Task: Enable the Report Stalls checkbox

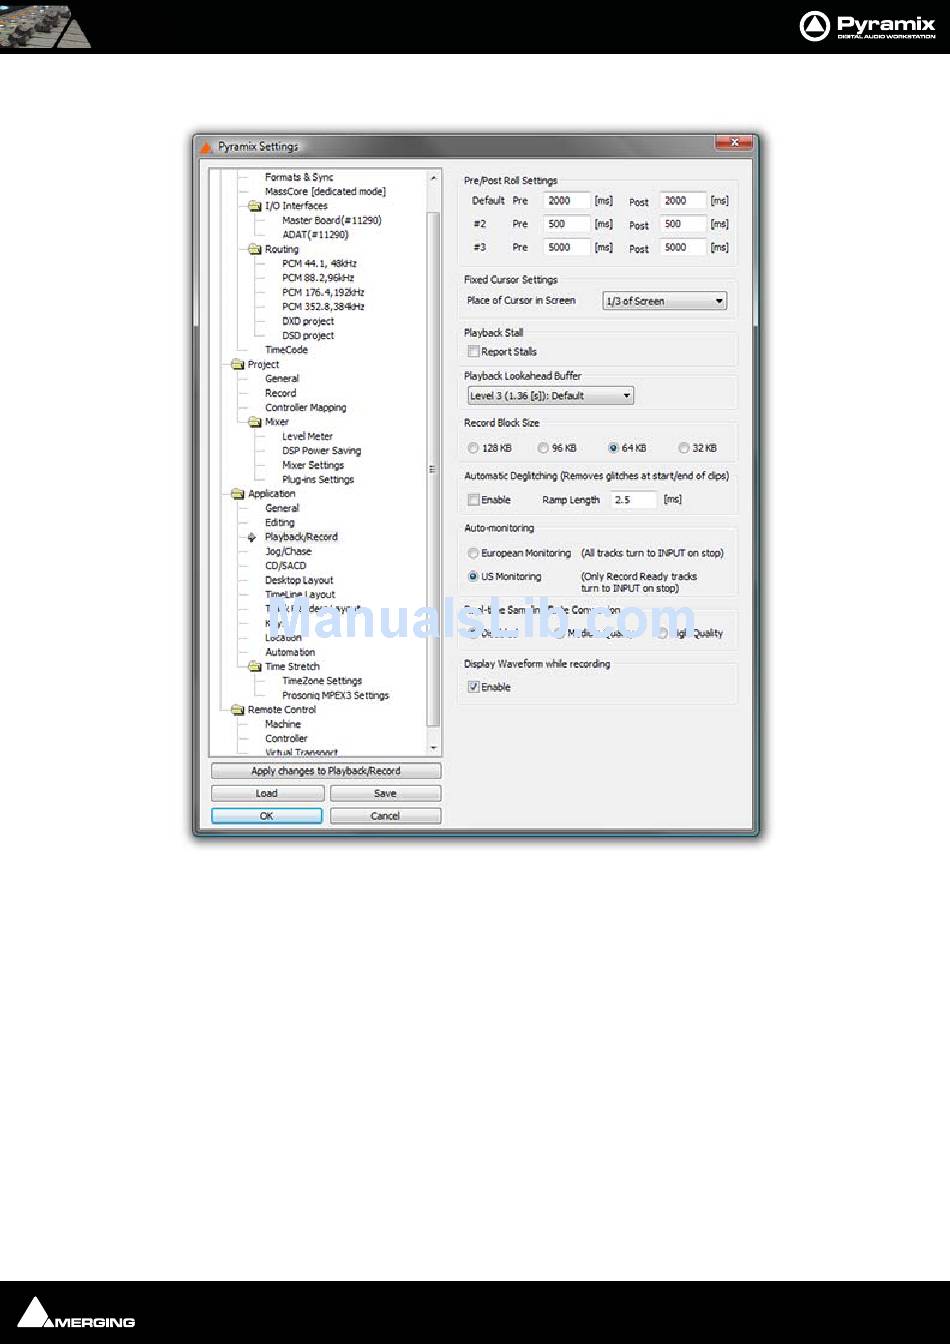Action: coord(473,352)
